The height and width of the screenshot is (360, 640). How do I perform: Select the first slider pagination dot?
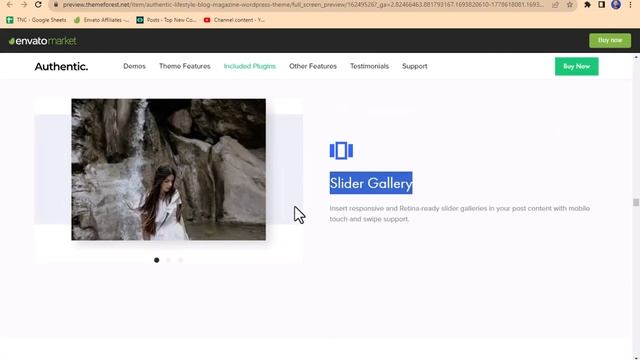point(157,260)
